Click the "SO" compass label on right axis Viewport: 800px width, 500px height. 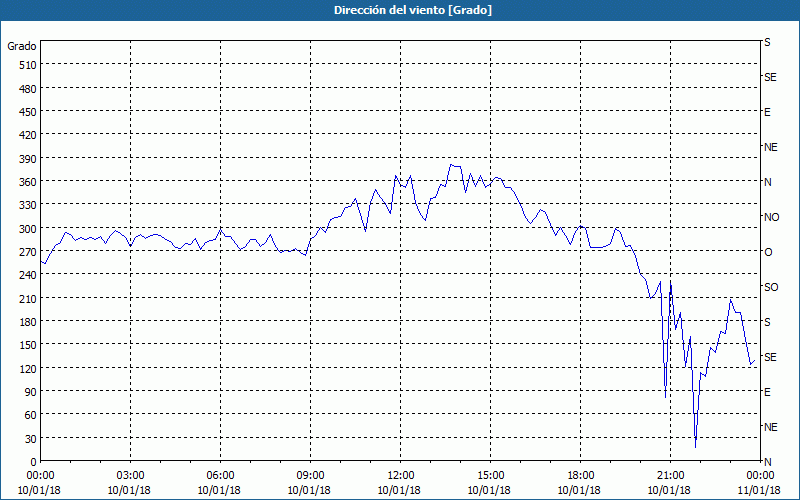771,287
